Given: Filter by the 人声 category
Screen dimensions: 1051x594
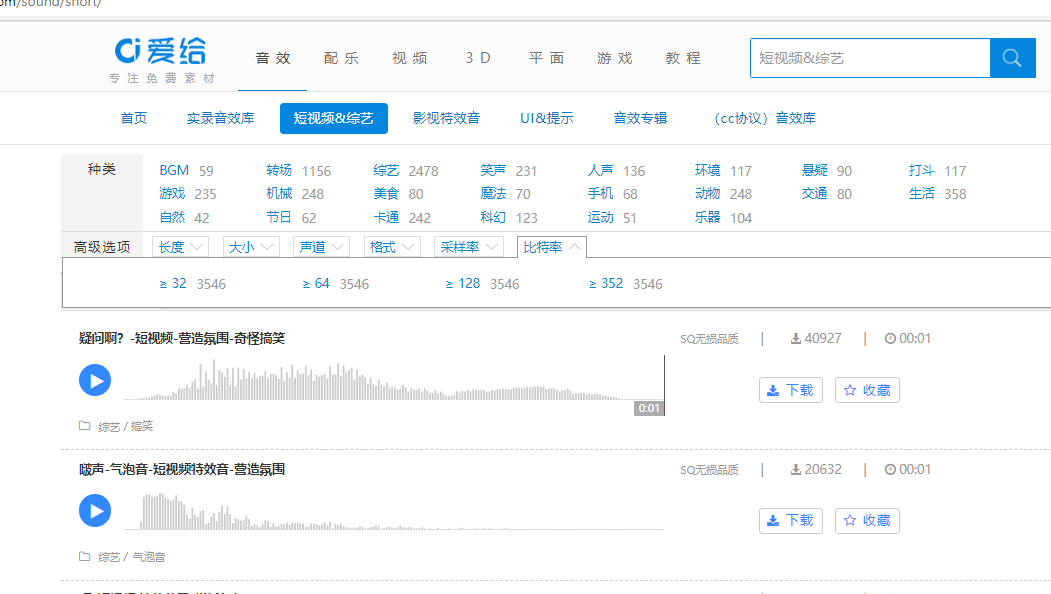Looking at the screenshot, I should (601, 170).
